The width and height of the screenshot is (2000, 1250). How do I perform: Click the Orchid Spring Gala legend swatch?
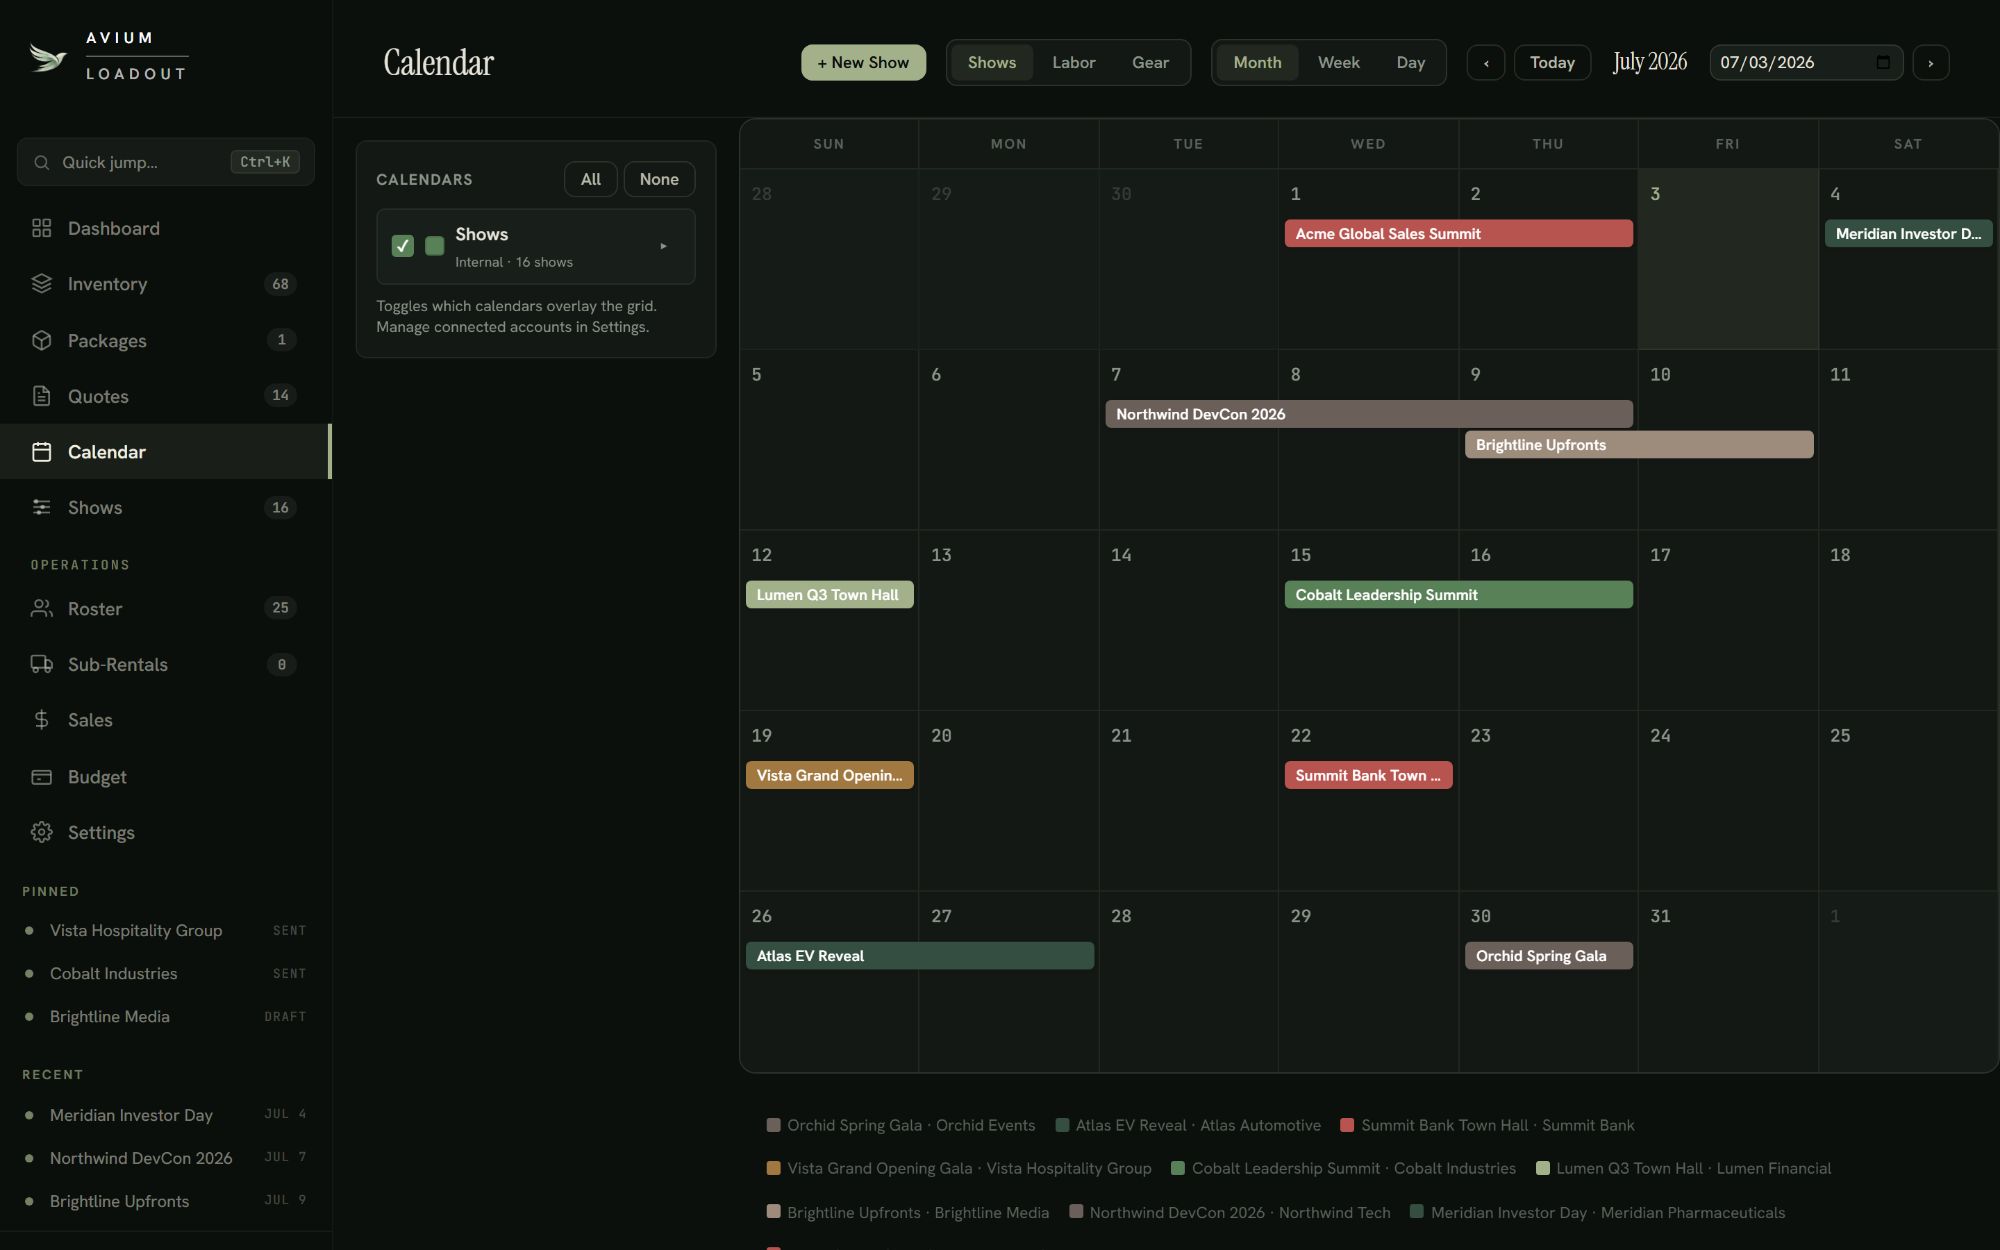pyautogui.click(x=773, y=1125)
